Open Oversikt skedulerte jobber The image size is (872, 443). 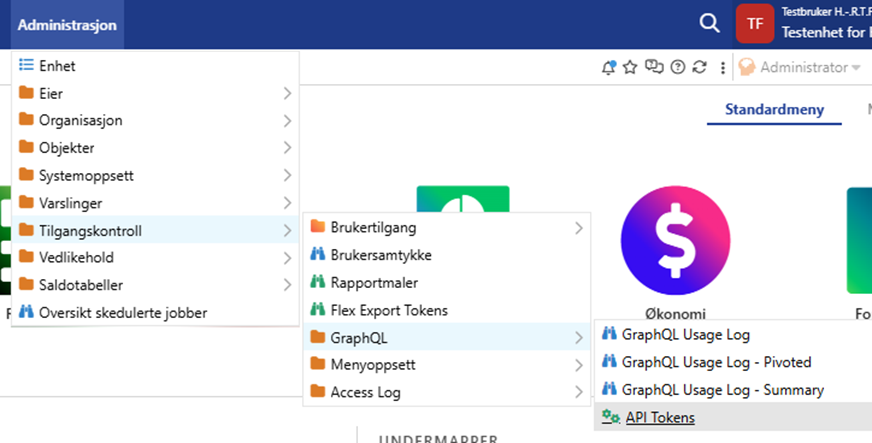point(122,313)
